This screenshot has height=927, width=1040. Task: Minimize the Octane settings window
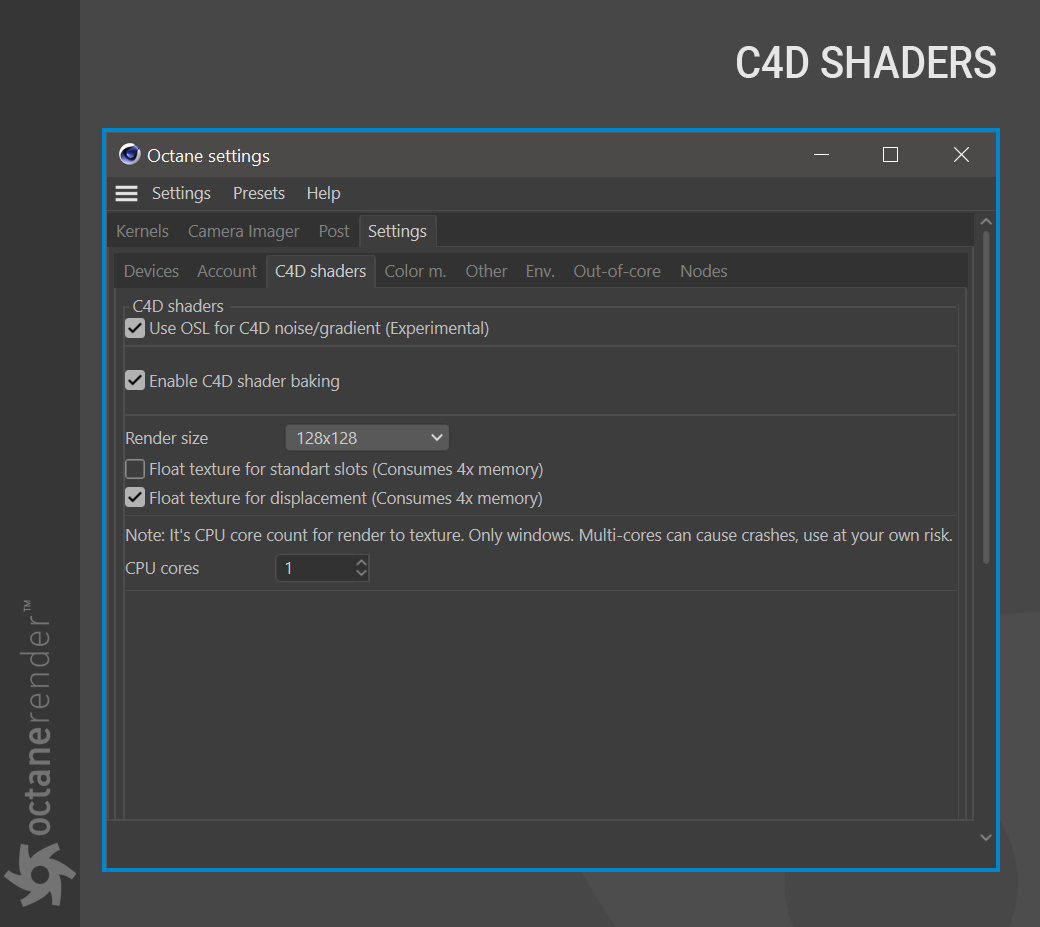(x=821, y=154)
